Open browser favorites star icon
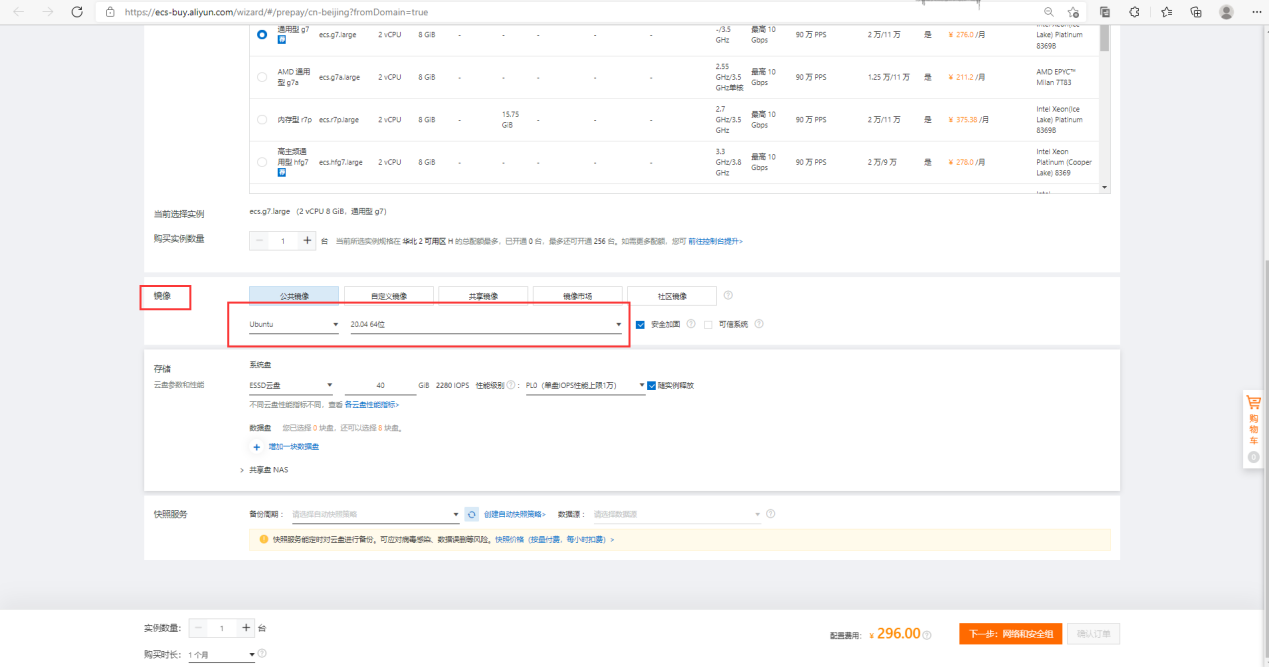The height and width of the screenshot is (667, 1269). click(1167, 12)
